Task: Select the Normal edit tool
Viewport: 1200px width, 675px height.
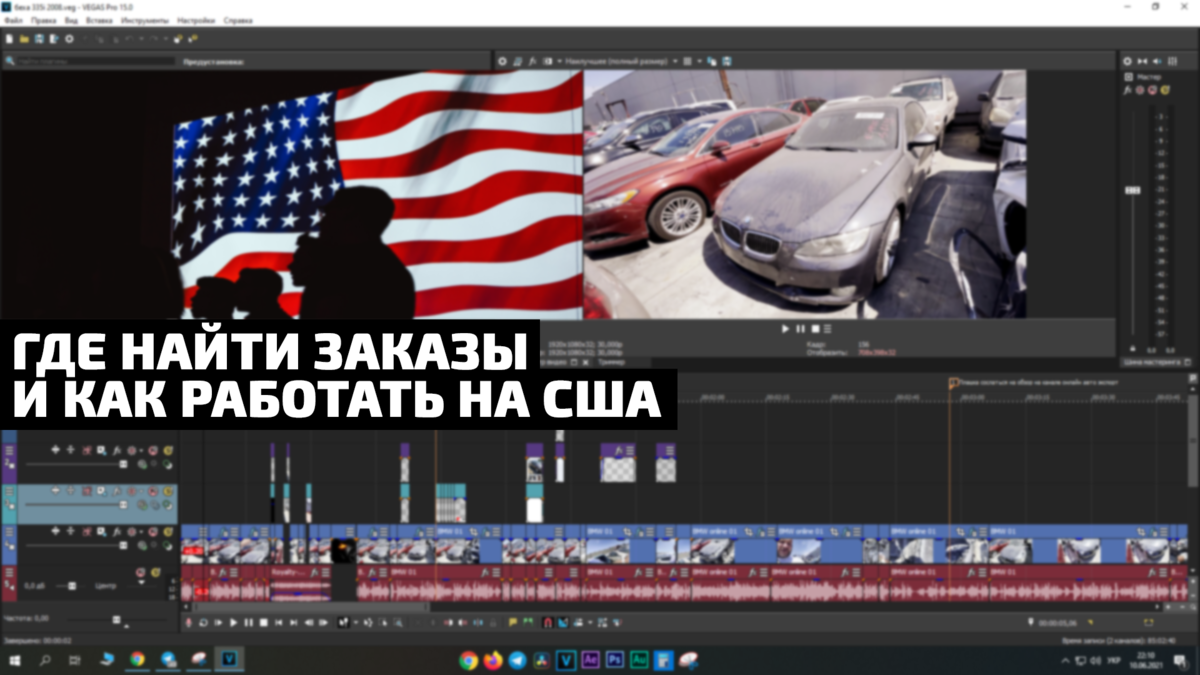Action: point(343,622)
